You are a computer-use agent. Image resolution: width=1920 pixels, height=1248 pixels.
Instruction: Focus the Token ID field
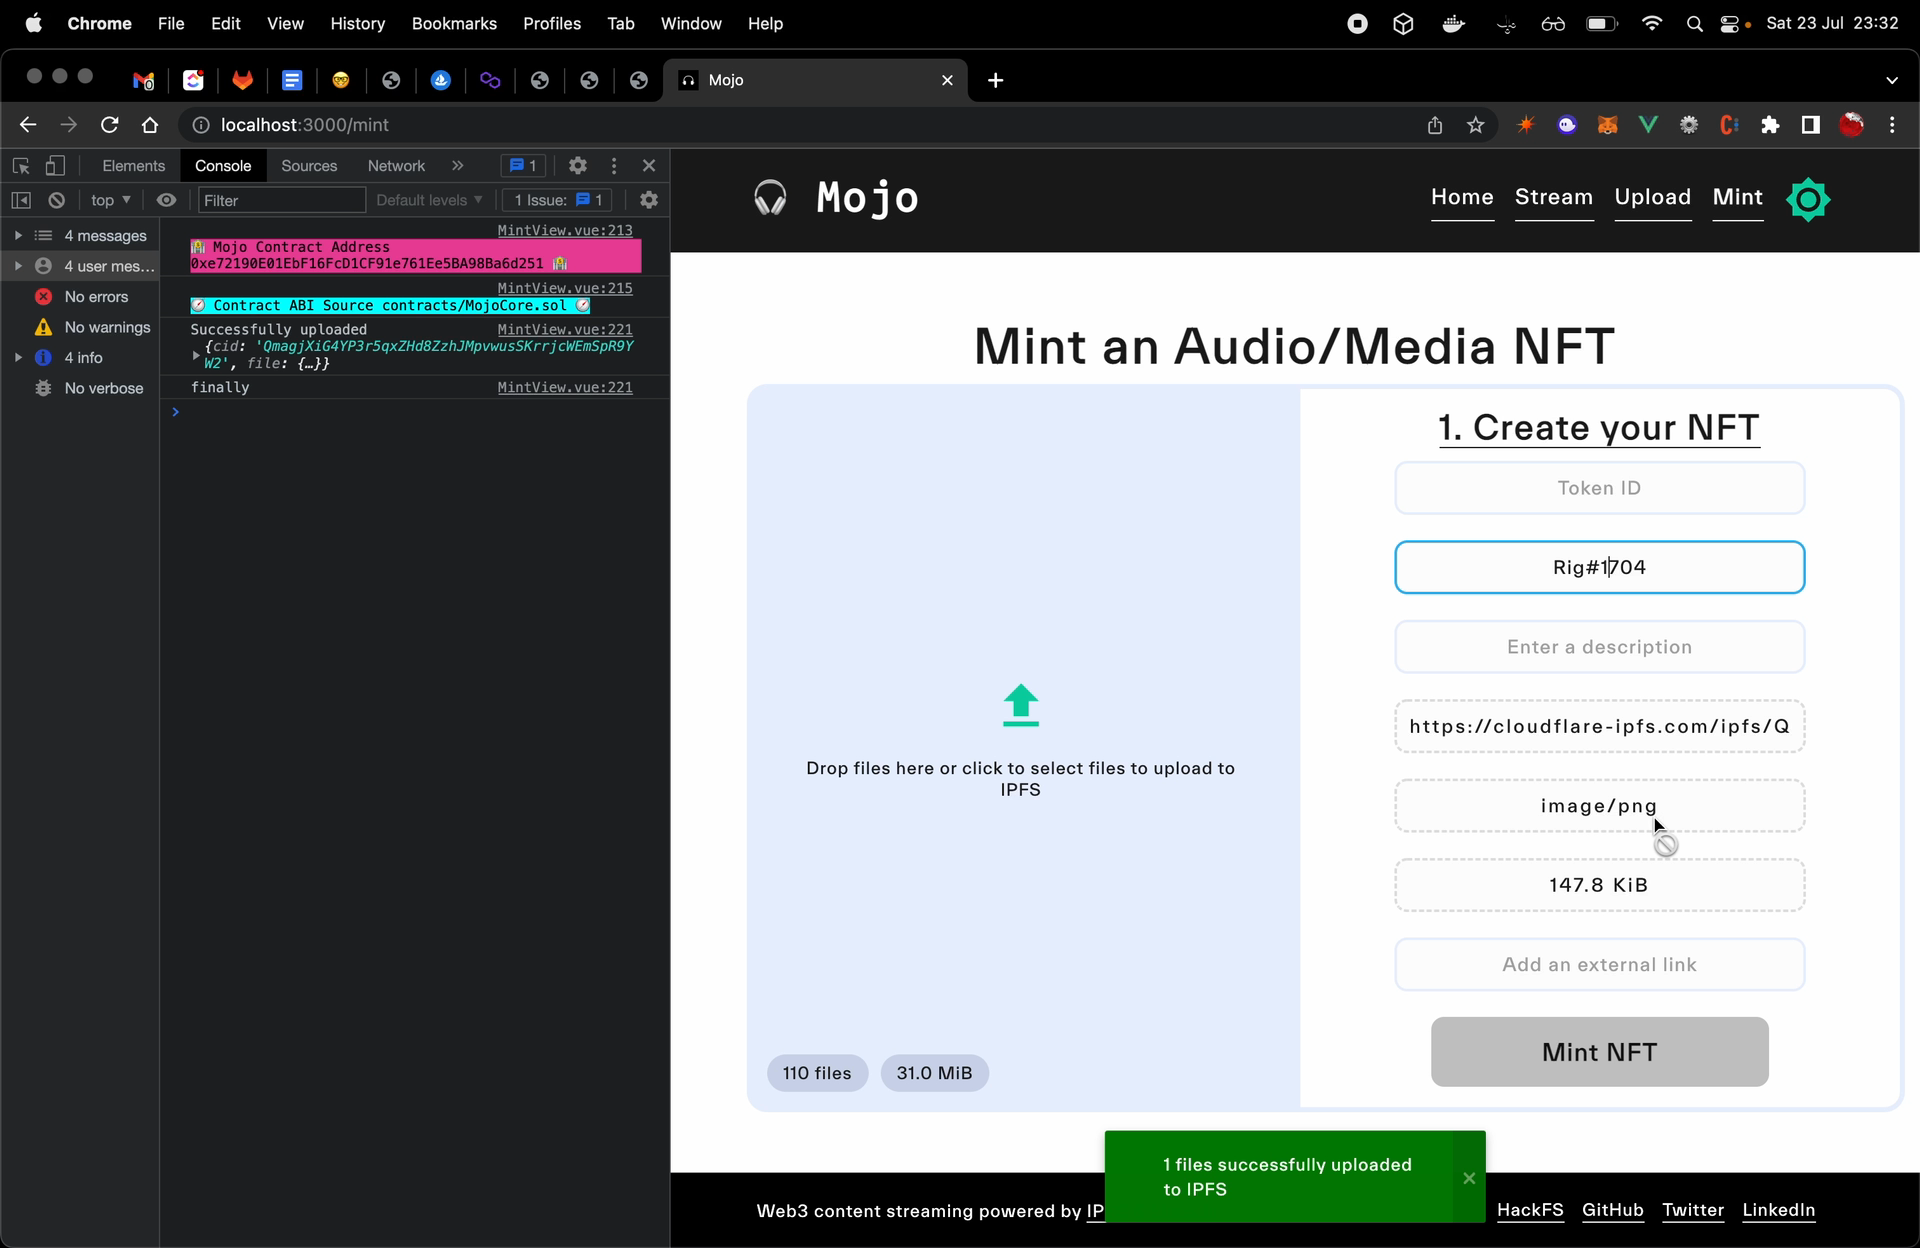[1599, 488]
